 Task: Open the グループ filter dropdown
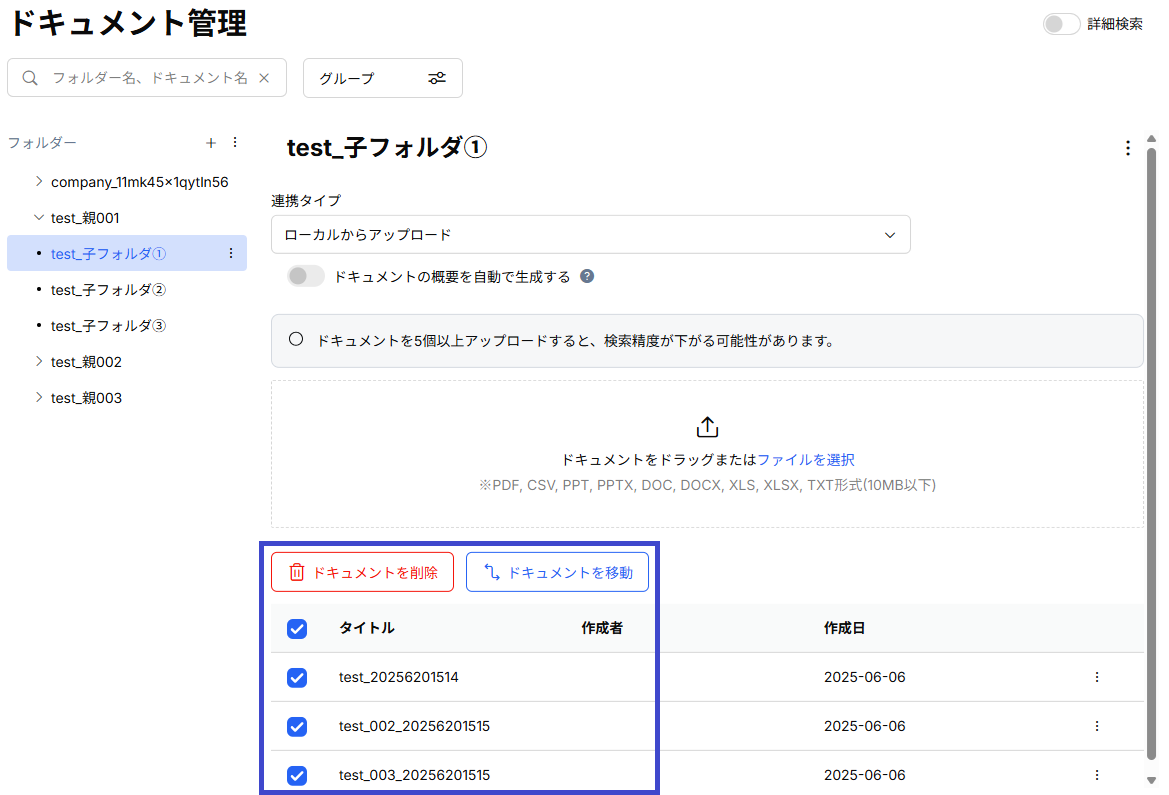382,78
